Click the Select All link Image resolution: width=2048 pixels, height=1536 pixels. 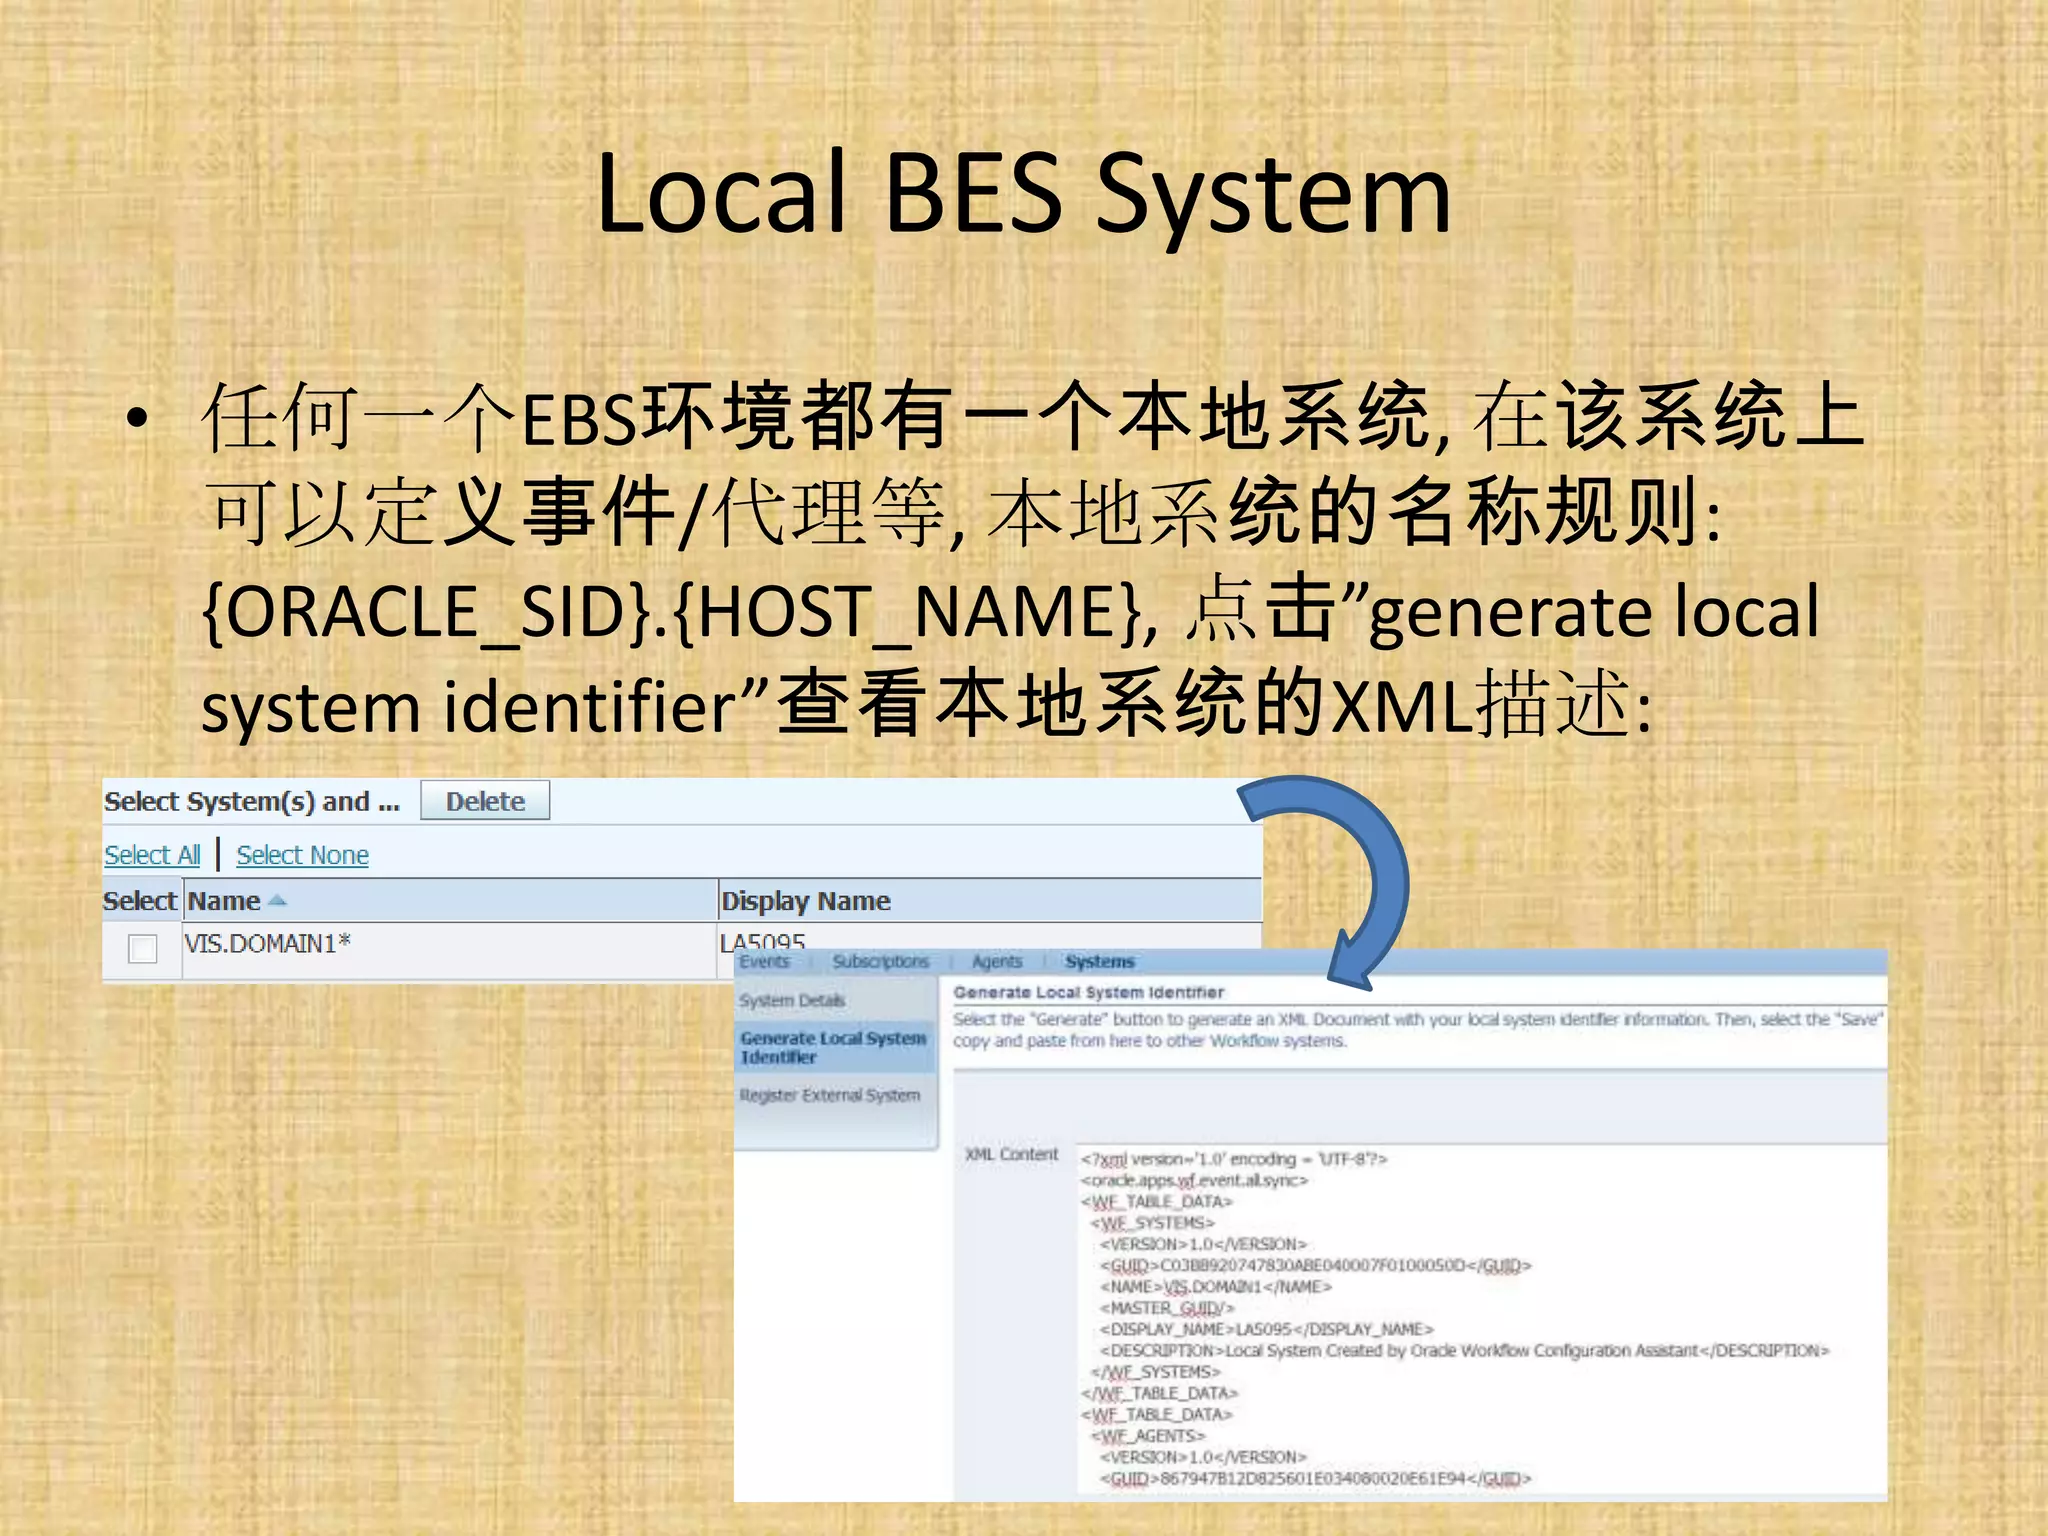click(152, 855)
